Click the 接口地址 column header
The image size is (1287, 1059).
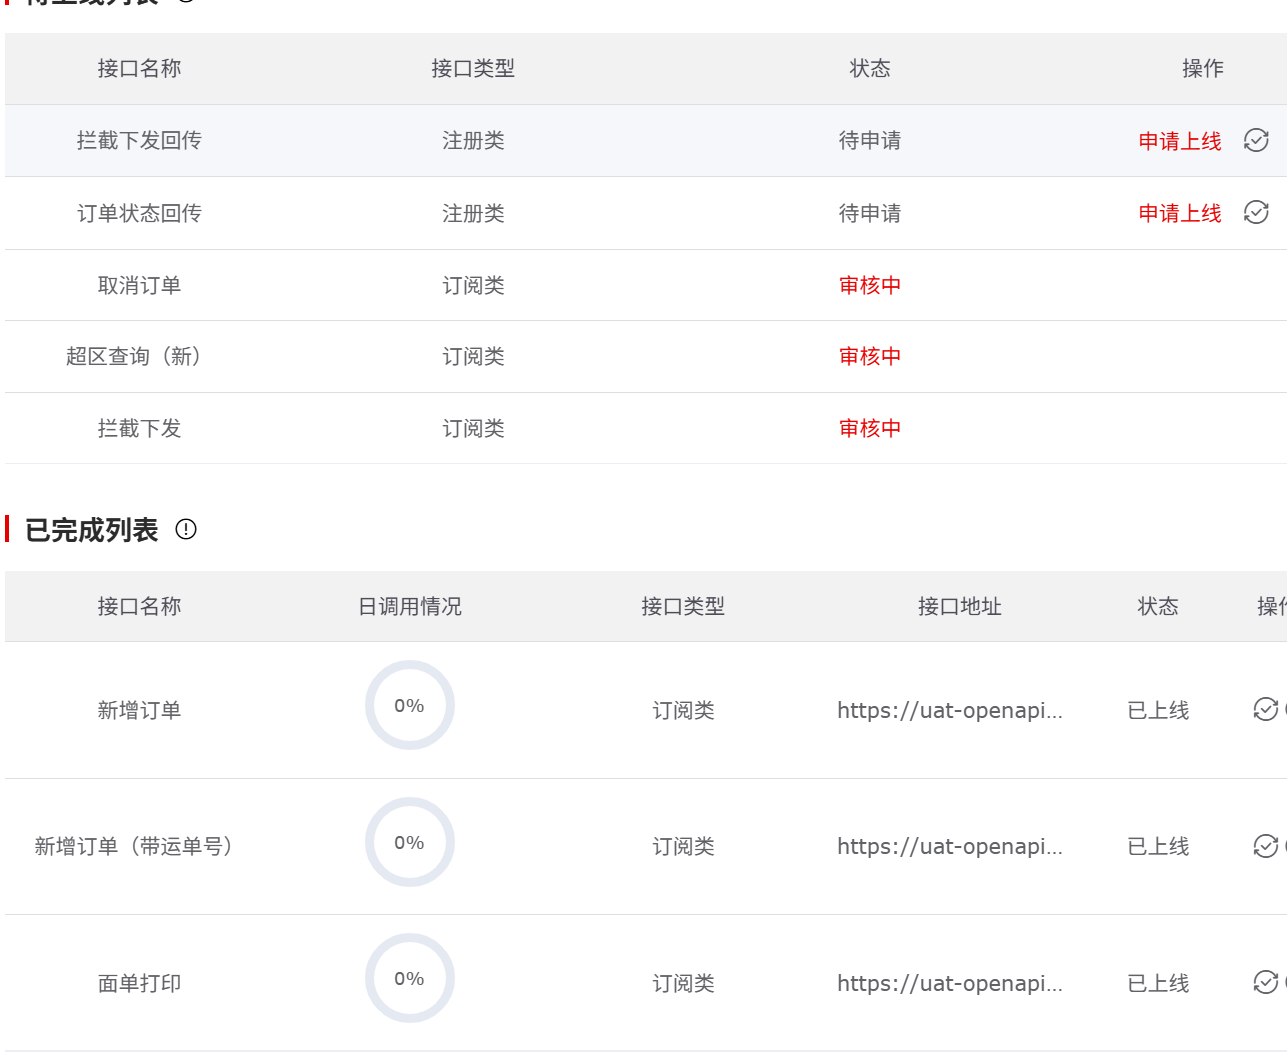pyautogui.click(x=960, y=606)
